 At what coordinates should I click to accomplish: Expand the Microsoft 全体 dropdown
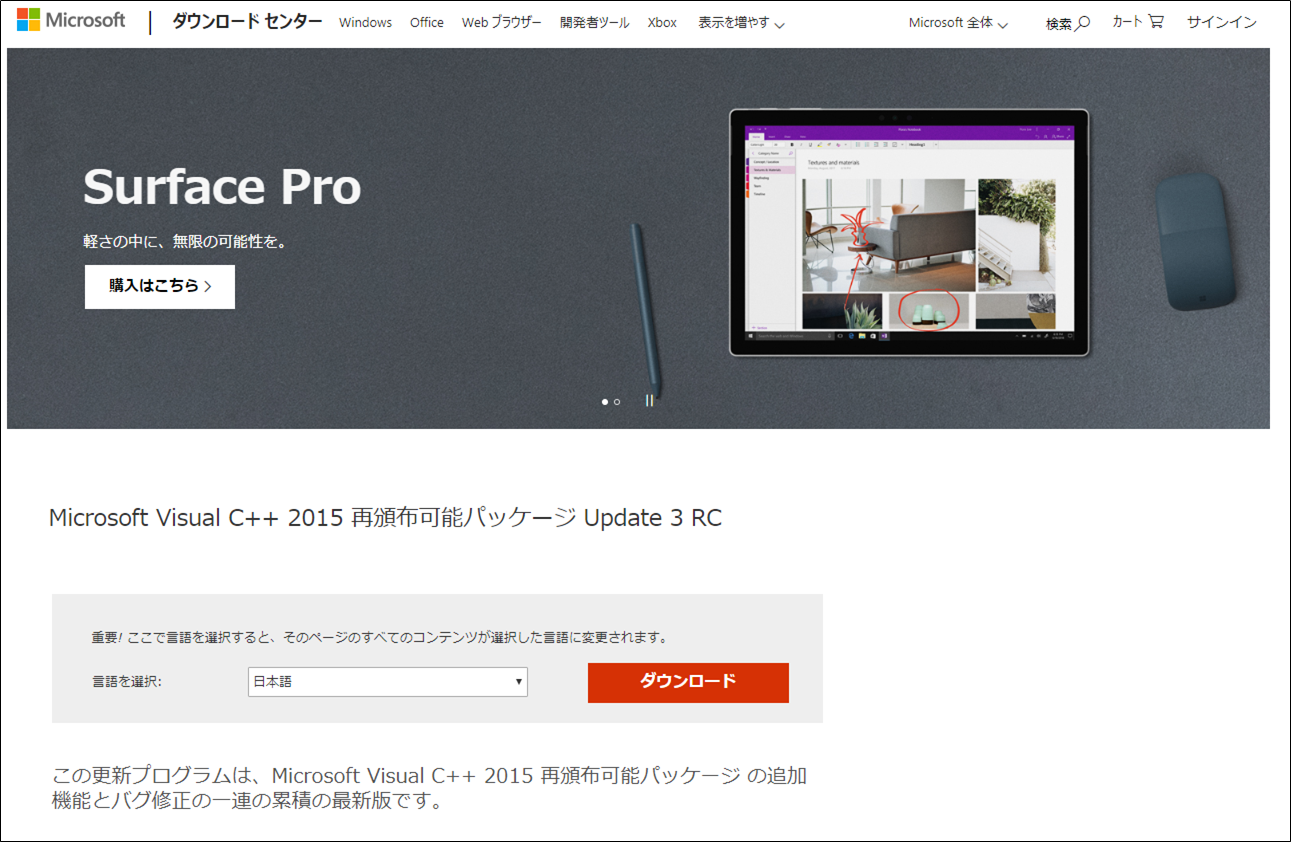coord(958,23)
